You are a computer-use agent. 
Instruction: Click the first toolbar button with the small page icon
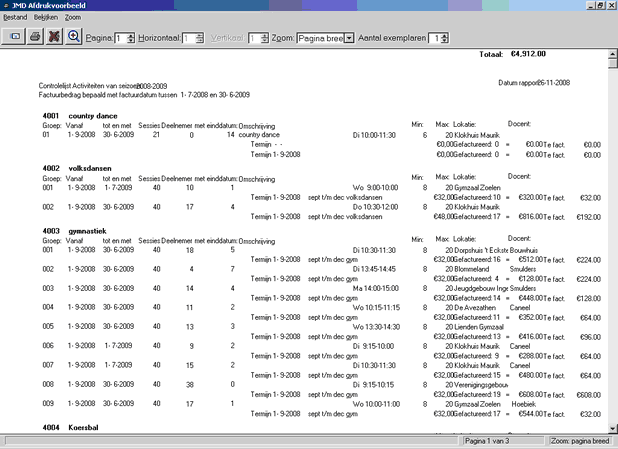(x=14, y=37)
